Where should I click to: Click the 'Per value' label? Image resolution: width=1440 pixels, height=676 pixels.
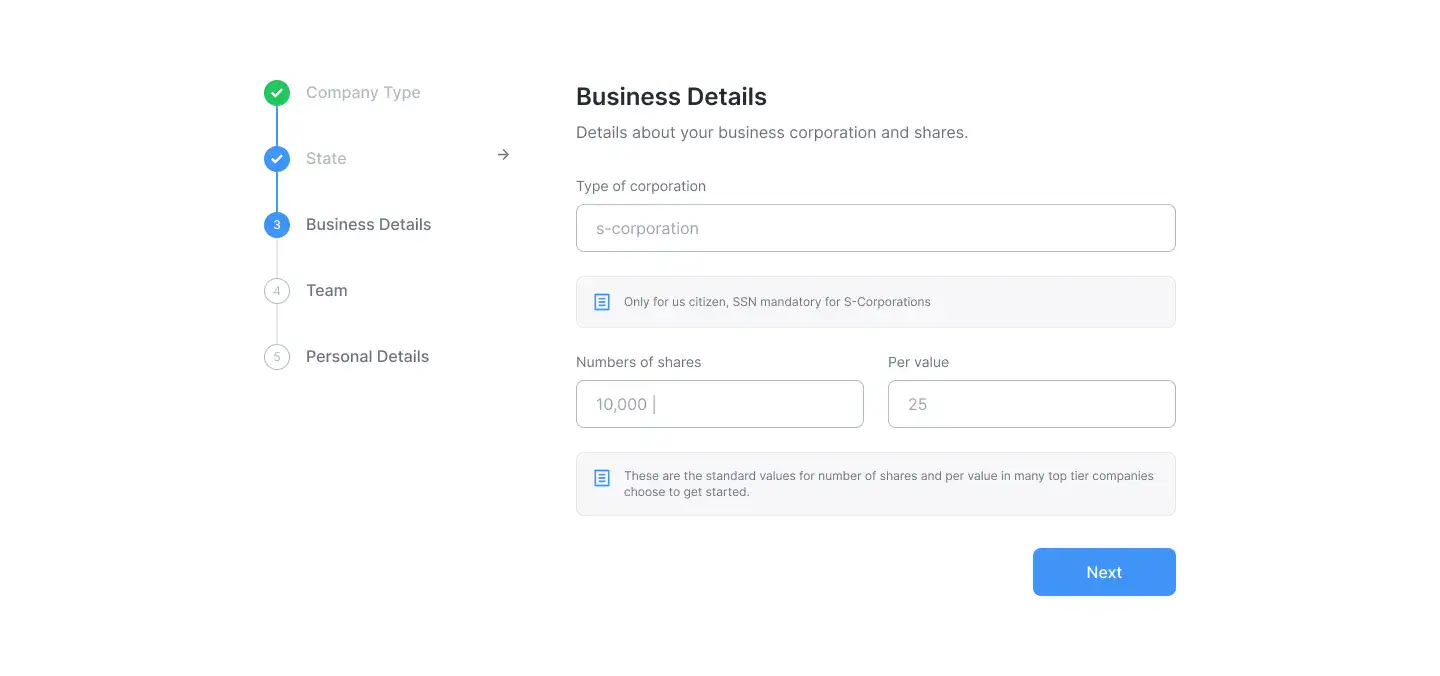(918, 363)
